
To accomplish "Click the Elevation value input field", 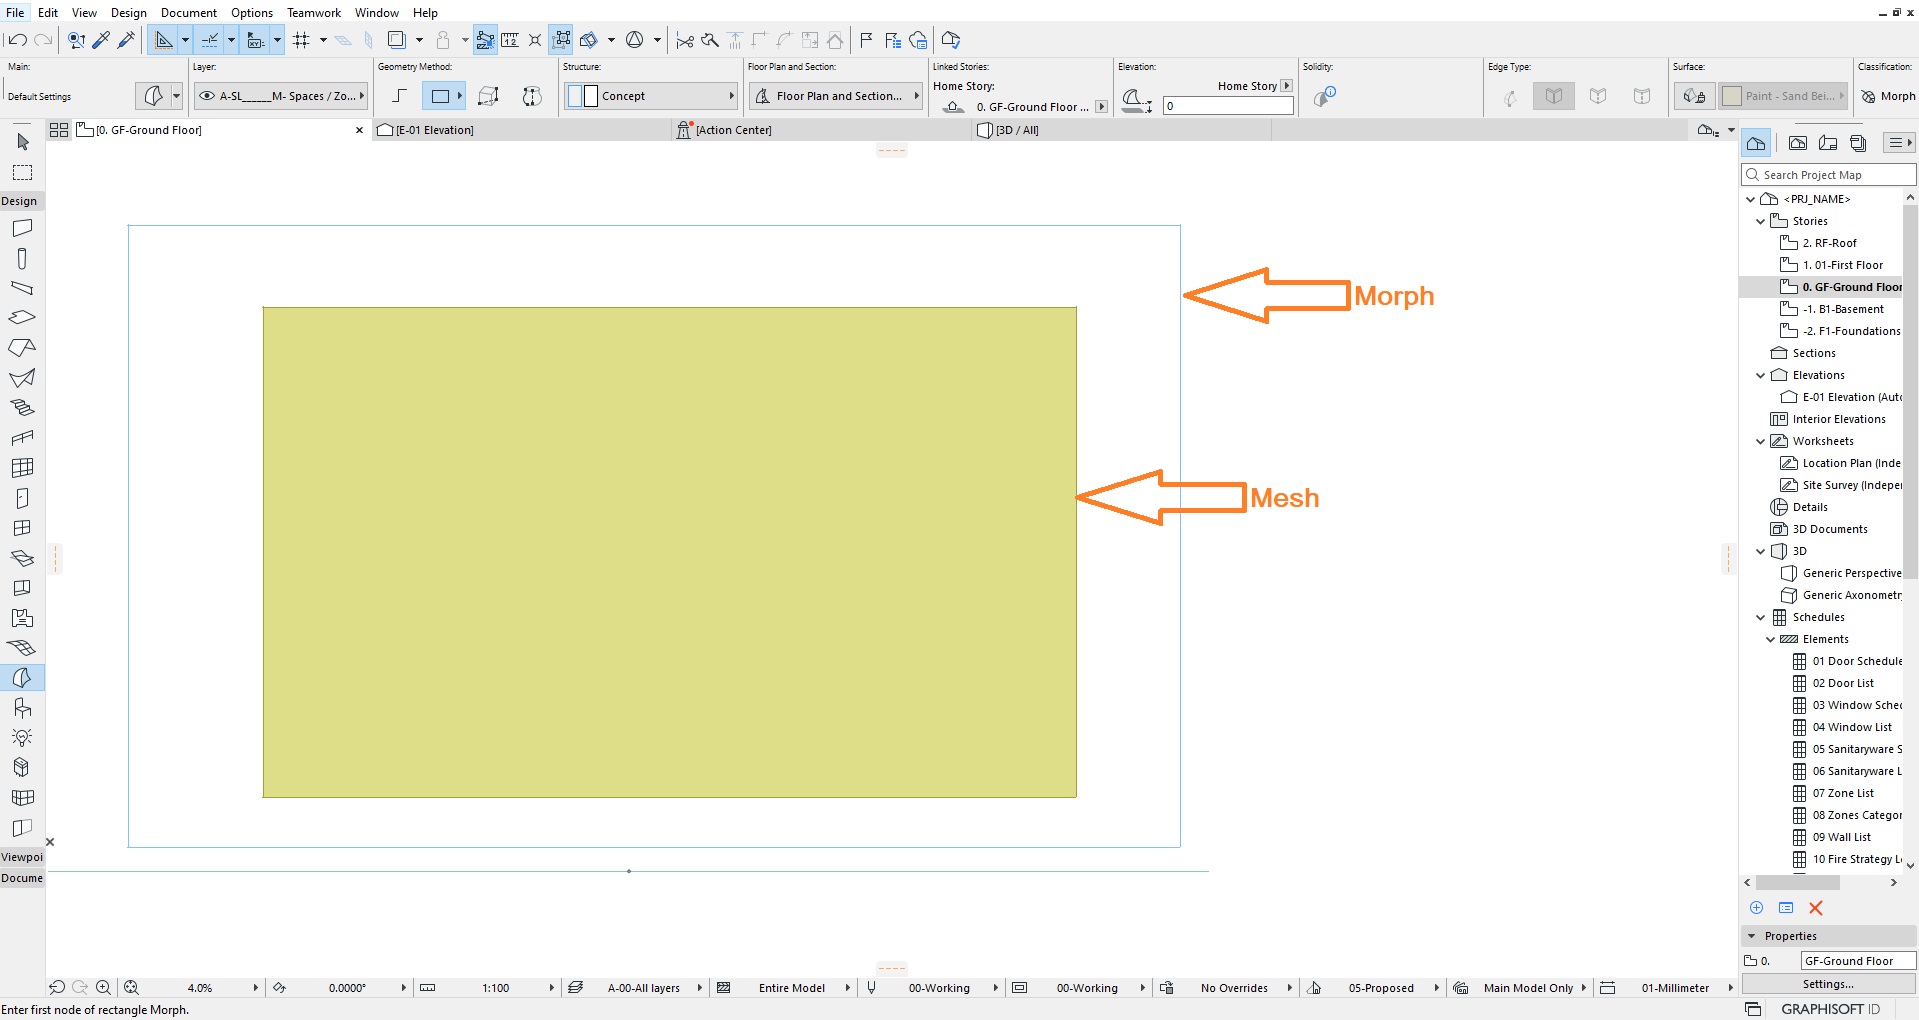I will click(1228, 106).
